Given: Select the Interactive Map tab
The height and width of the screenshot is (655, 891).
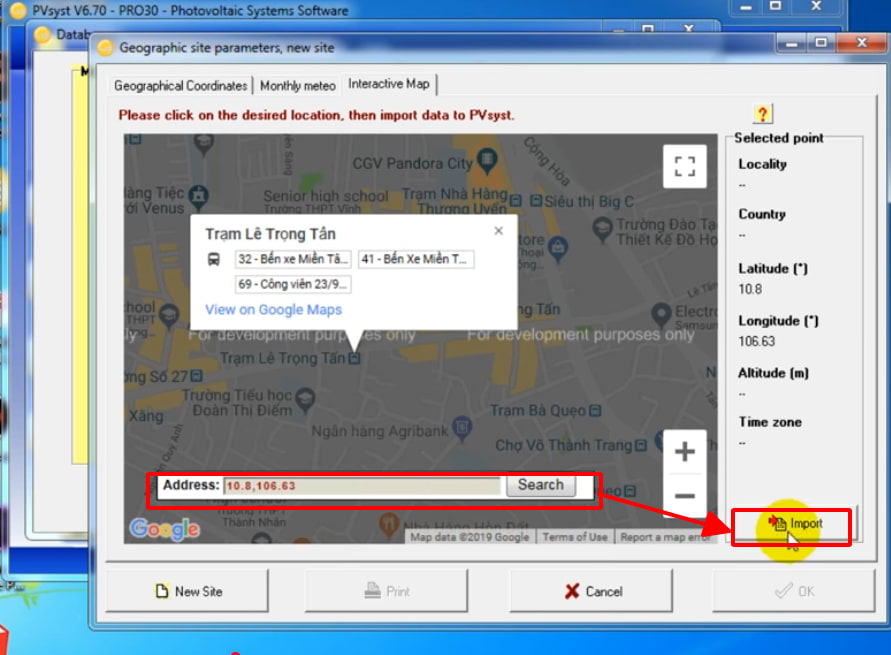Looking at the screenshot, I should click(389, 84).
